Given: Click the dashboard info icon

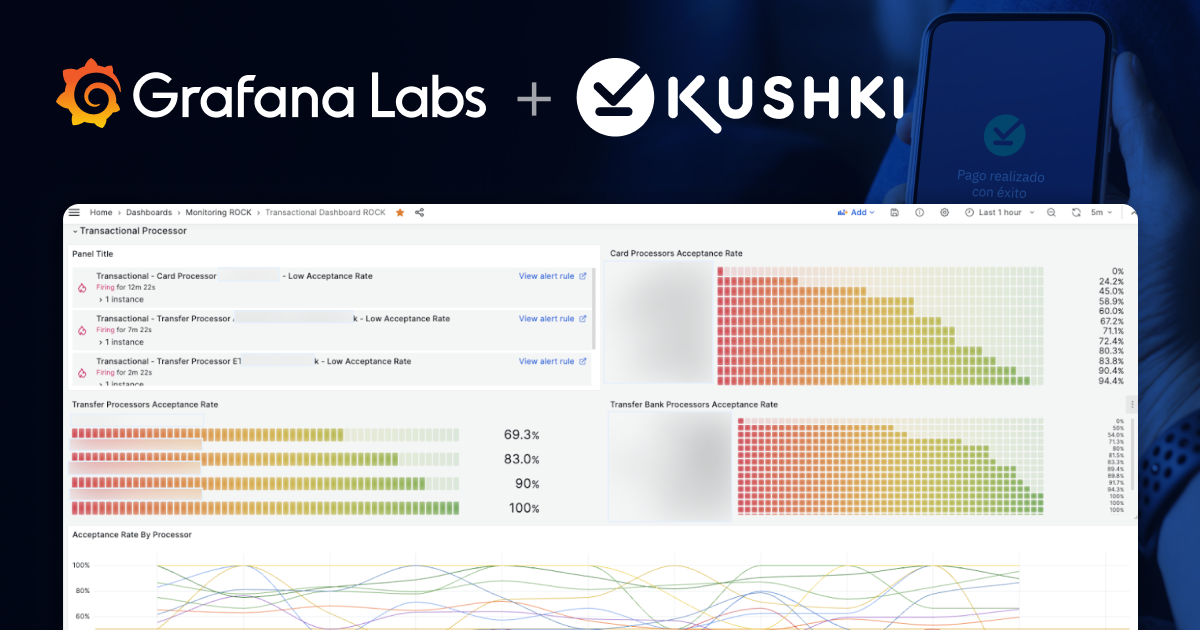Looking at the screenshot, I should [920, 212].
